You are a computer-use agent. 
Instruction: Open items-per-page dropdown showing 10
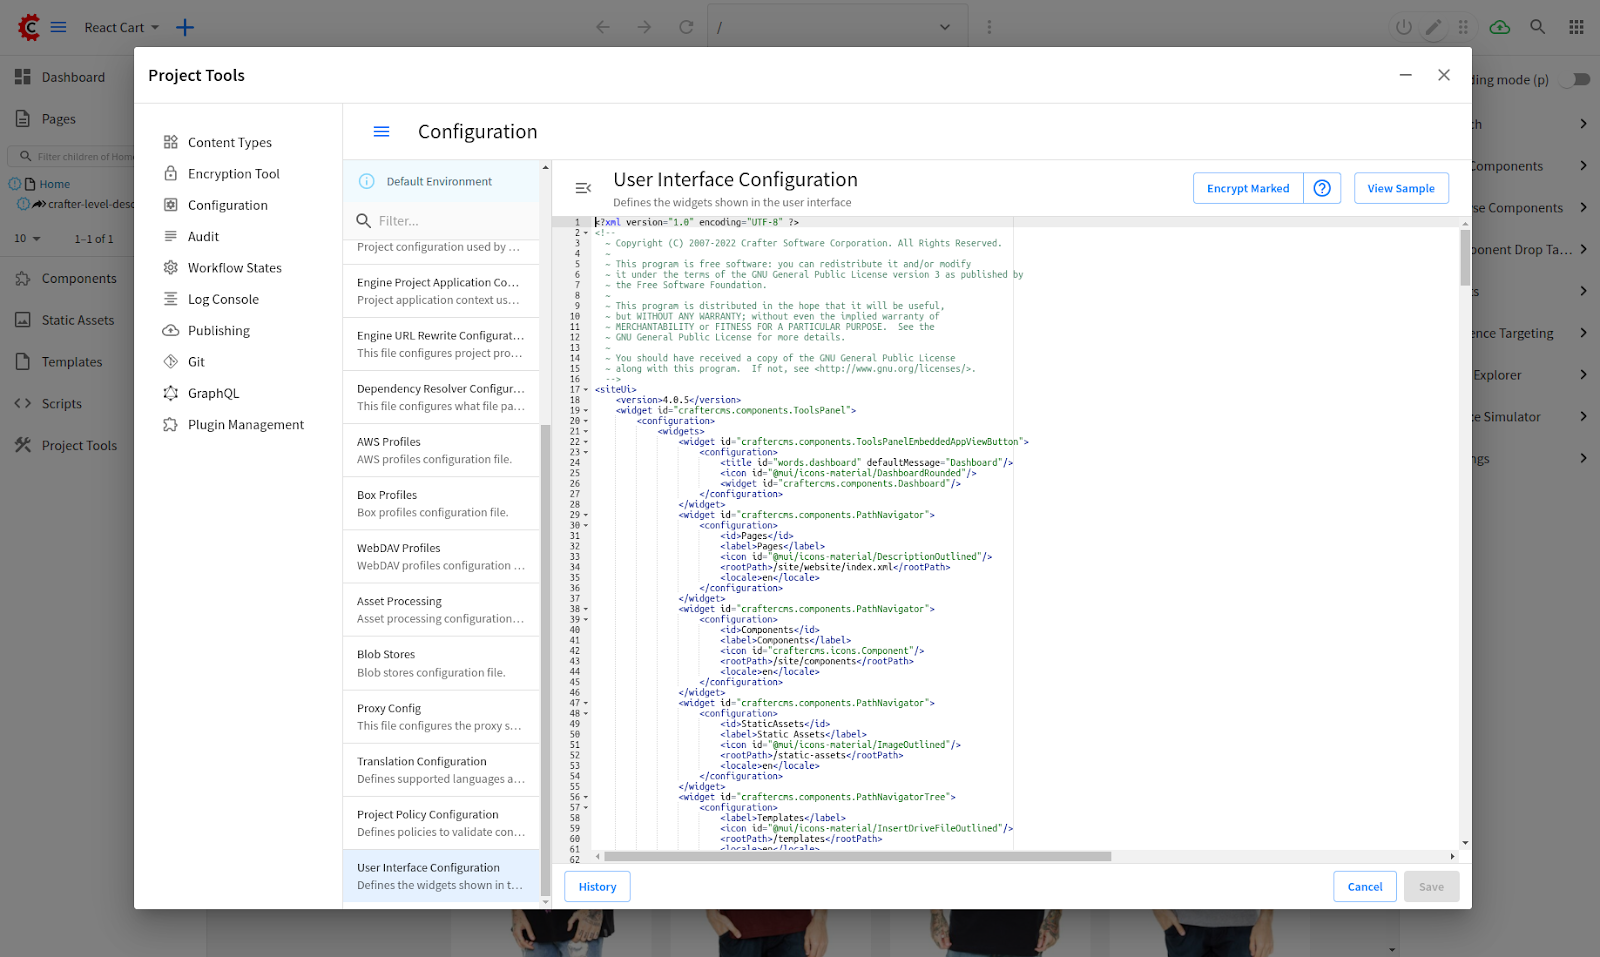(x=27, y=239)
